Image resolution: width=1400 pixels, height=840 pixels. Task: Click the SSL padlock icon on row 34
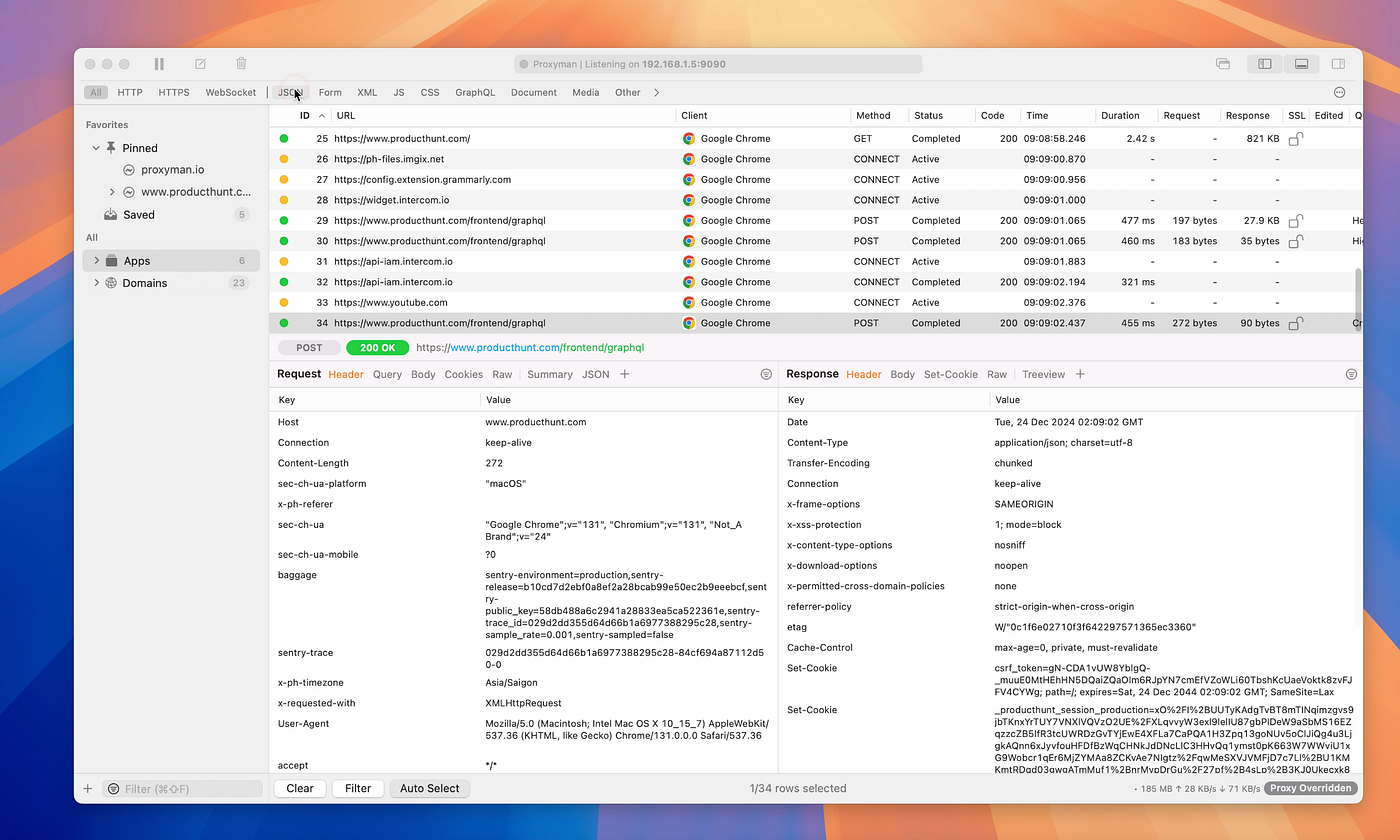[1295, 323]
